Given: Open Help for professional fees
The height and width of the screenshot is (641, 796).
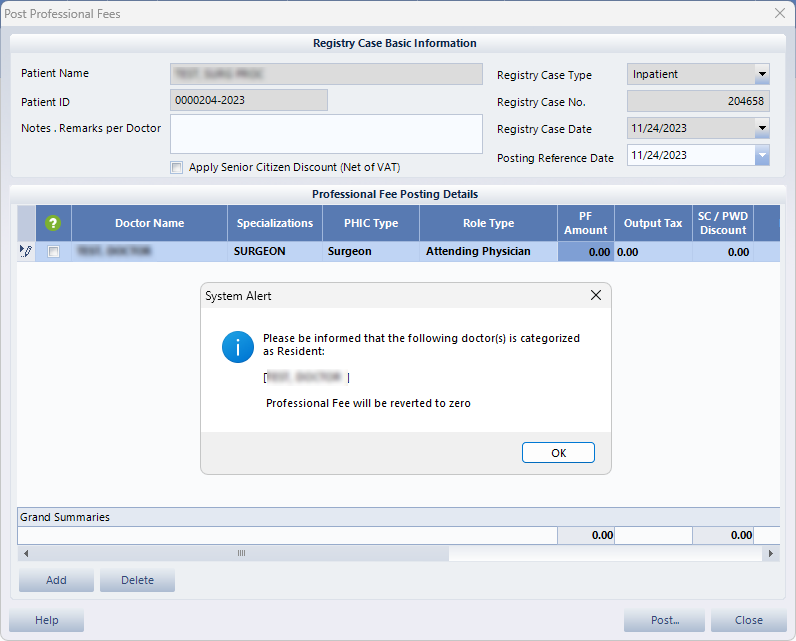Looking at the screenshot, I should coord(47,620).
